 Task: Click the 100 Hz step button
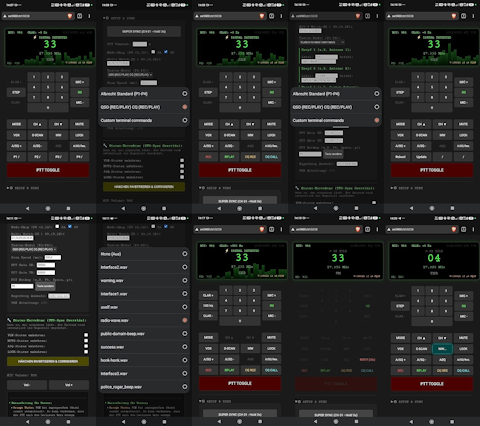point(208,306)
